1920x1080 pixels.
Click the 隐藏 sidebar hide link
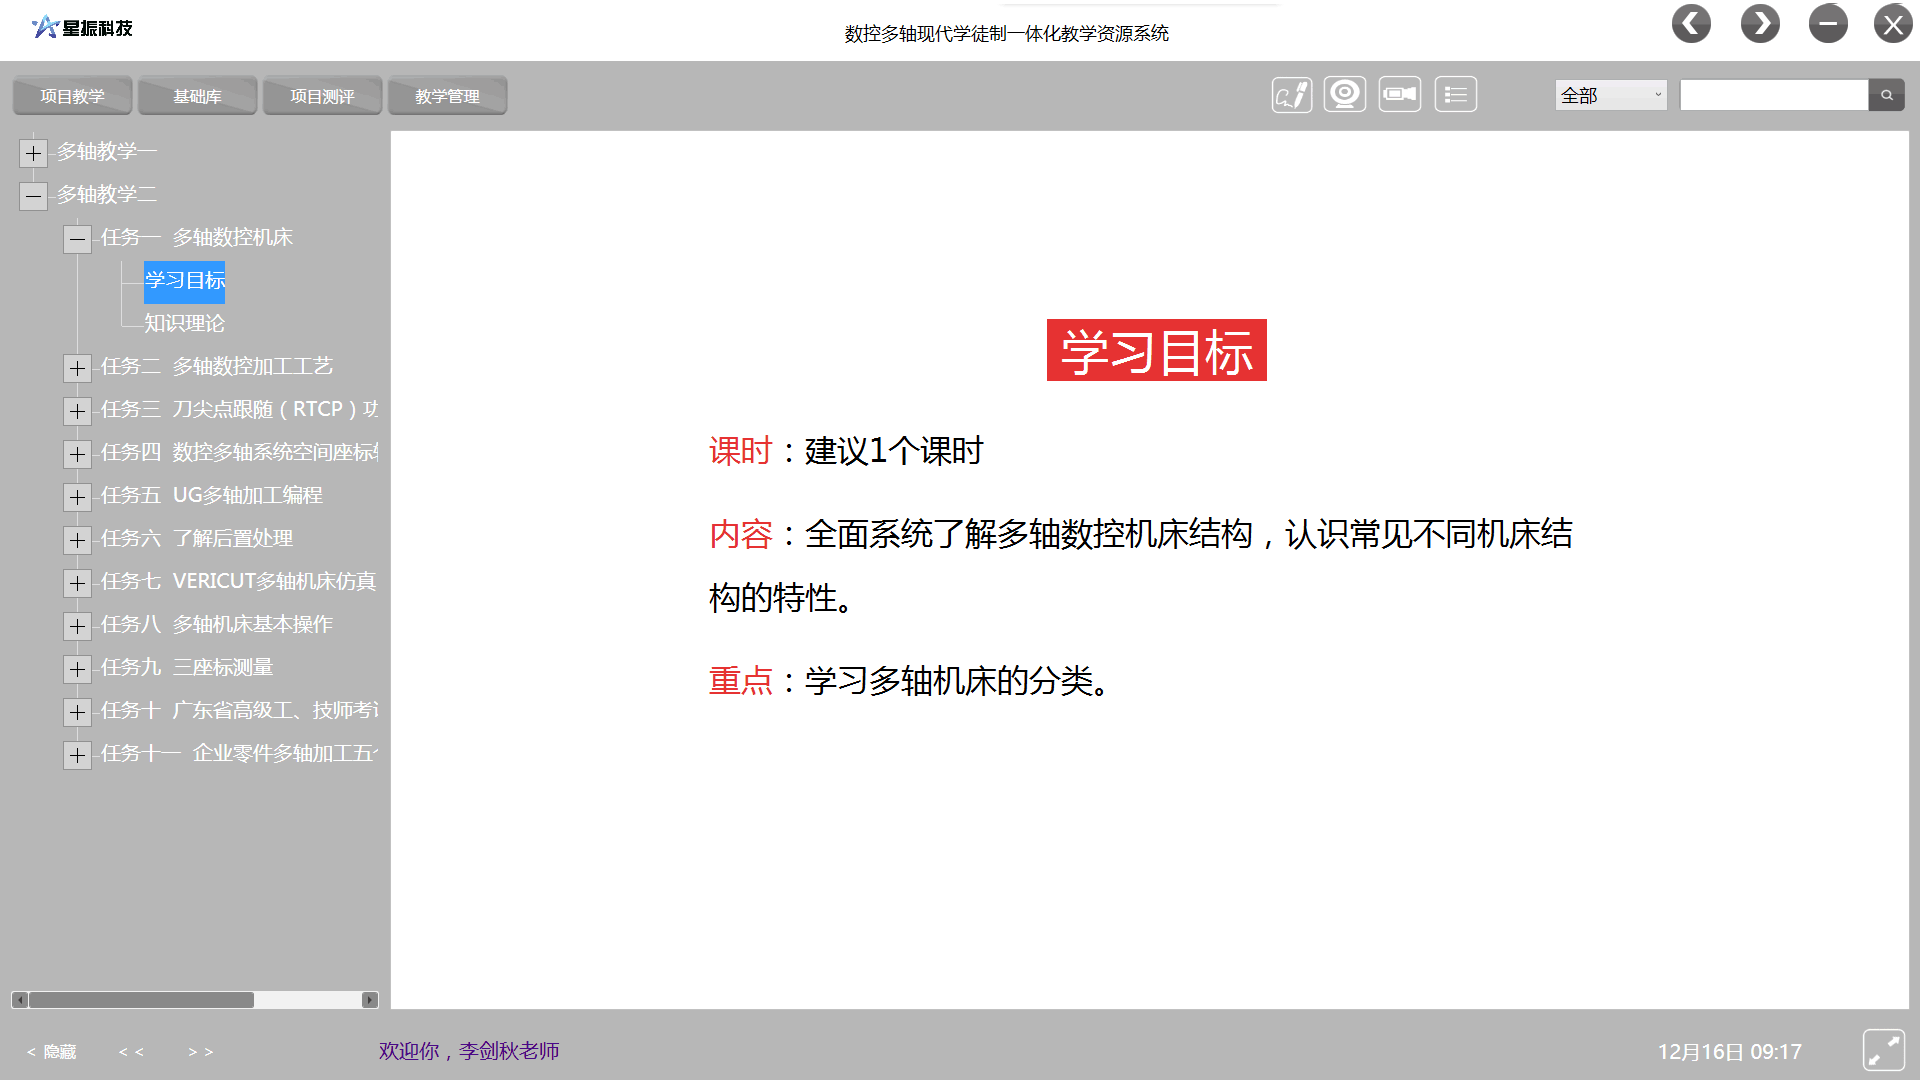(52, 1052)
